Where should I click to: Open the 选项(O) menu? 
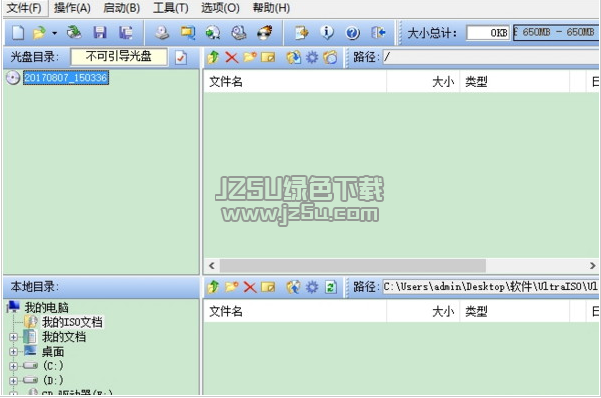coord(220,8)
